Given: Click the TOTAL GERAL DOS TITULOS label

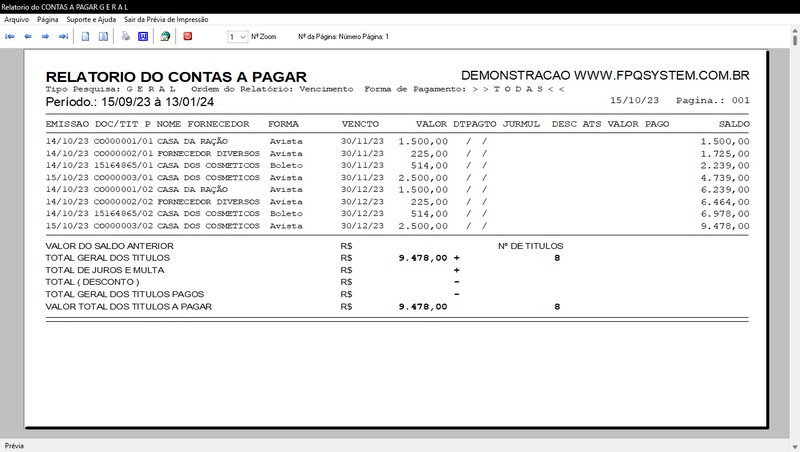Looking at the screenshot, I should (108, 258).
